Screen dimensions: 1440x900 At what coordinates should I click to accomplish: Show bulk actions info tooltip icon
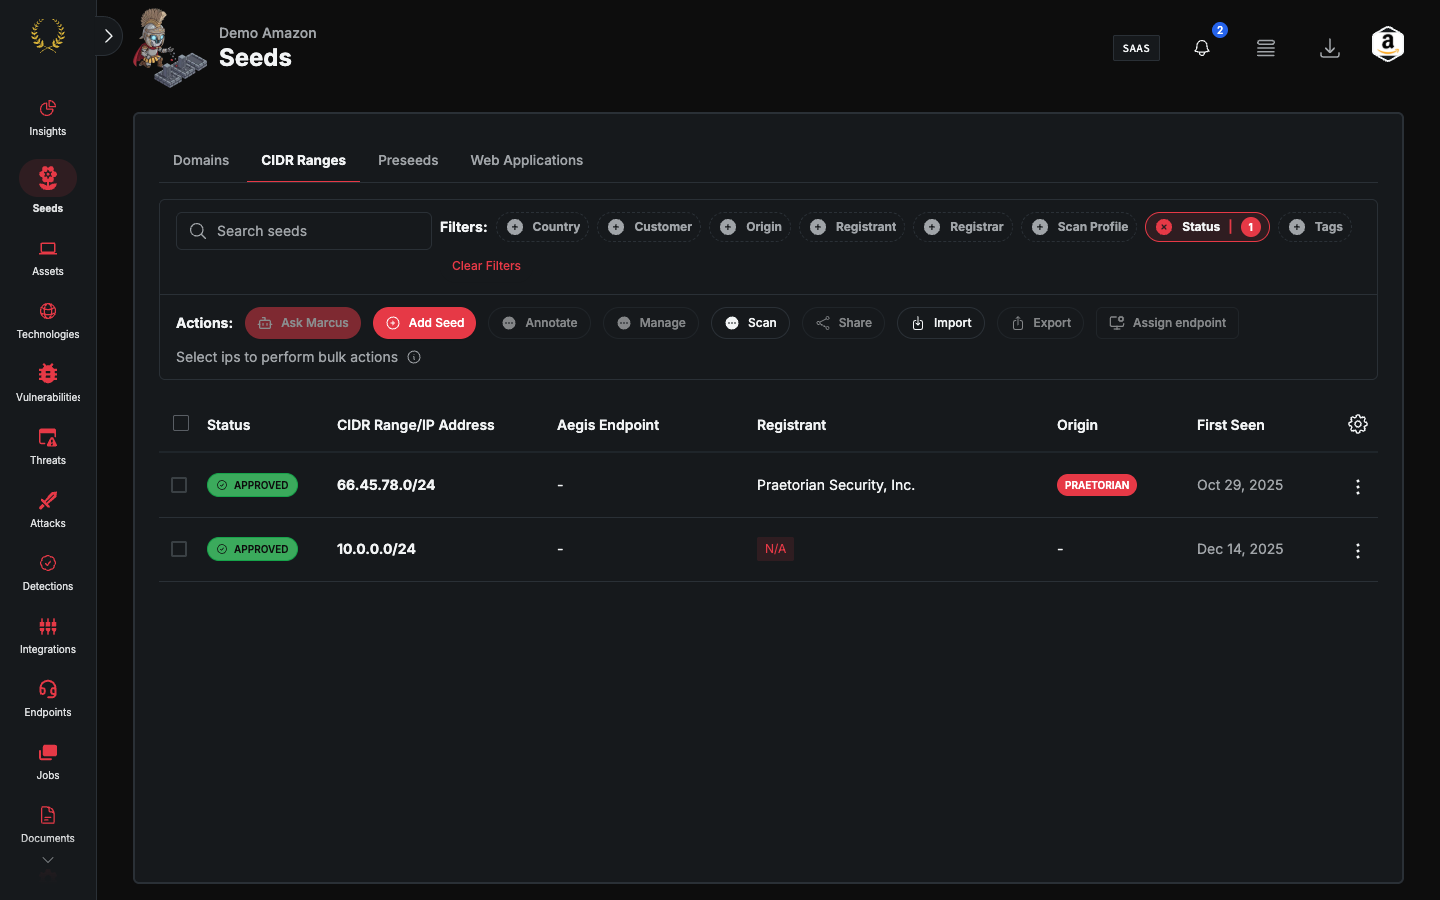(x=414, y=357)
